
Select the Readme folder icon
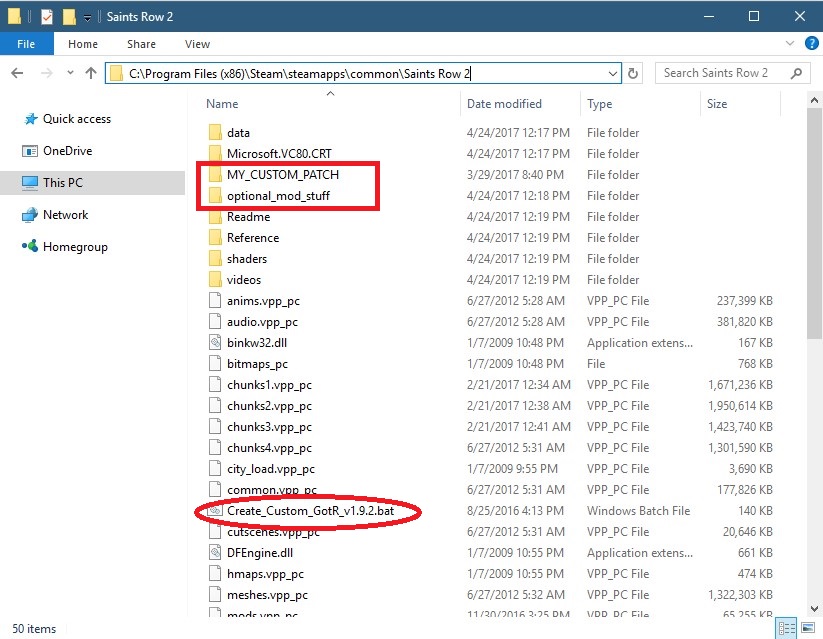click(215, 216)
